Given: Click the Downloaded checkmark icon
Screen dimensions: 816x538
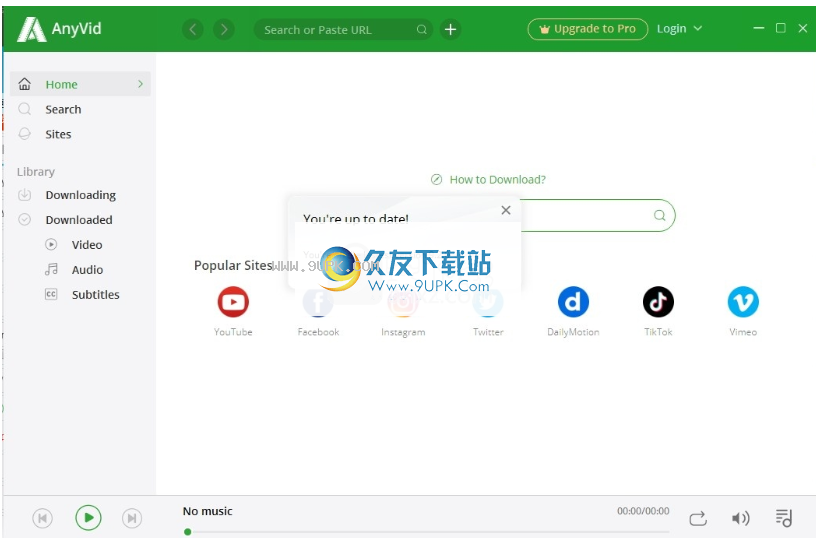Looking at the screenshot, I should [x=24, y=220].
